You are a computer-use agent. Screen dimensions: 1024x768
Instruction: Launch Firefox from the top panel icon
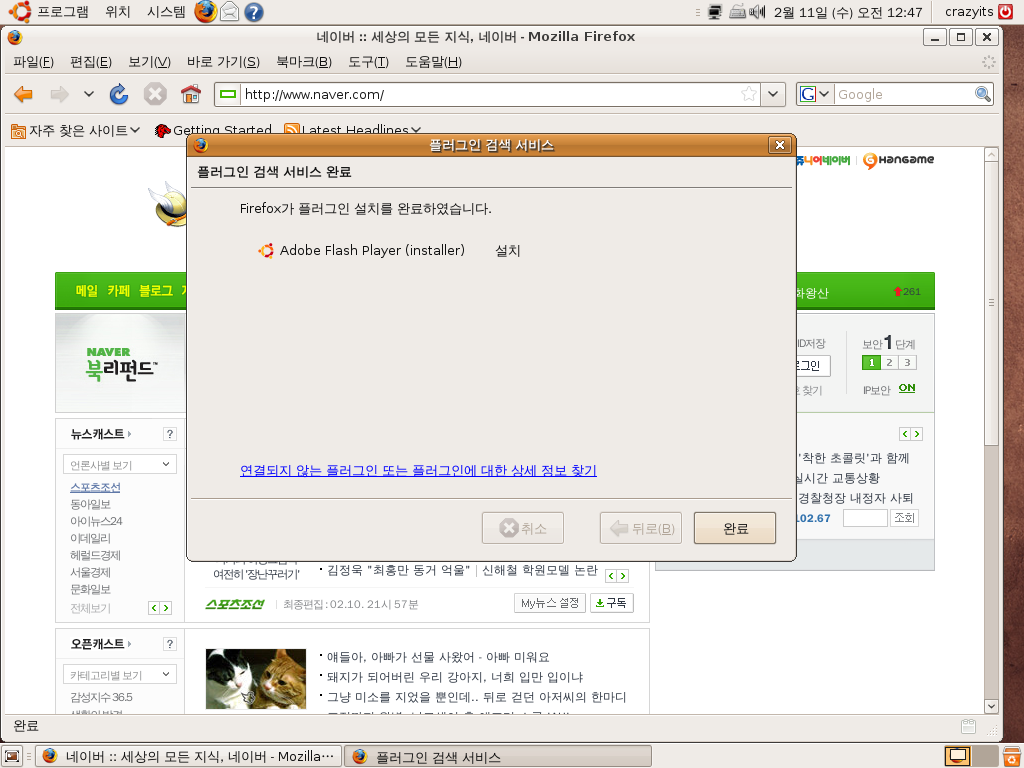[x=205, y=12]
